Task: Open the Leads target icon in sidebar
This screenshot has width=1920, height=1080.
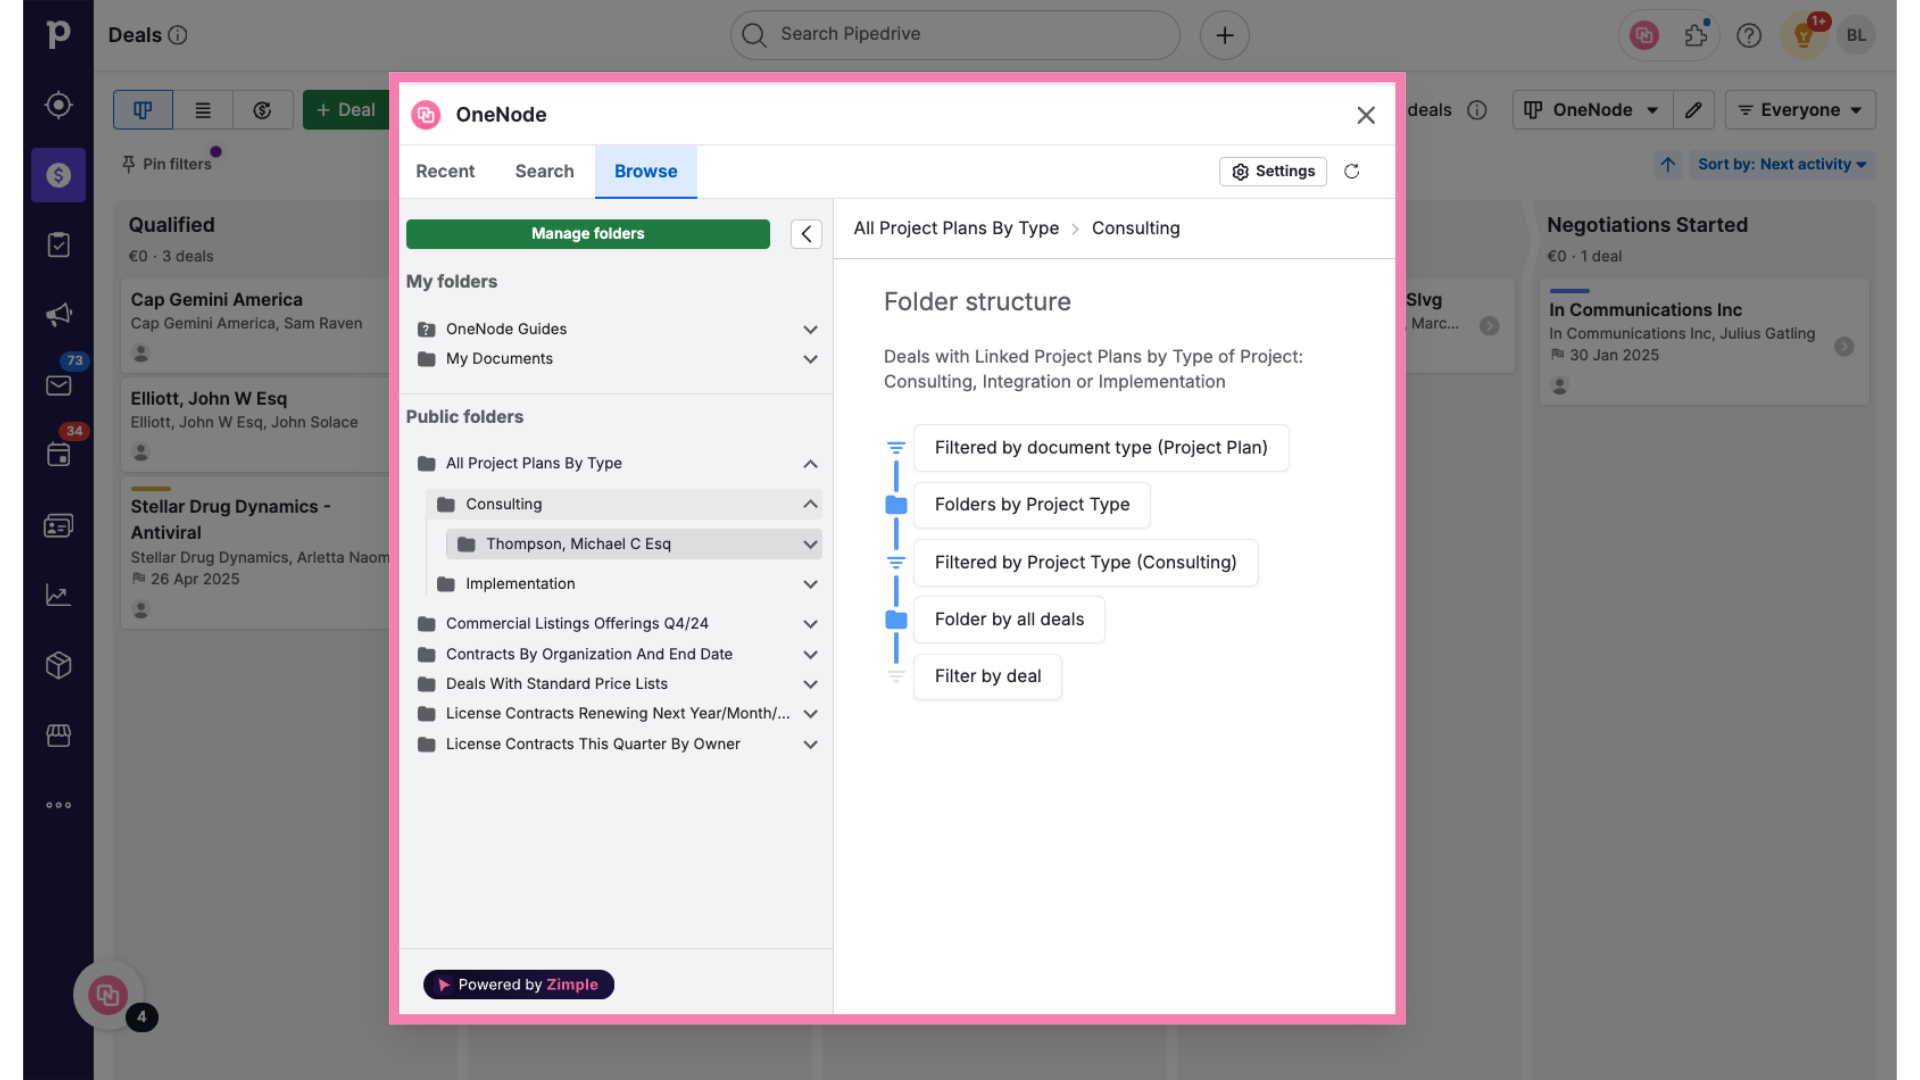Action: pos(58,105)
